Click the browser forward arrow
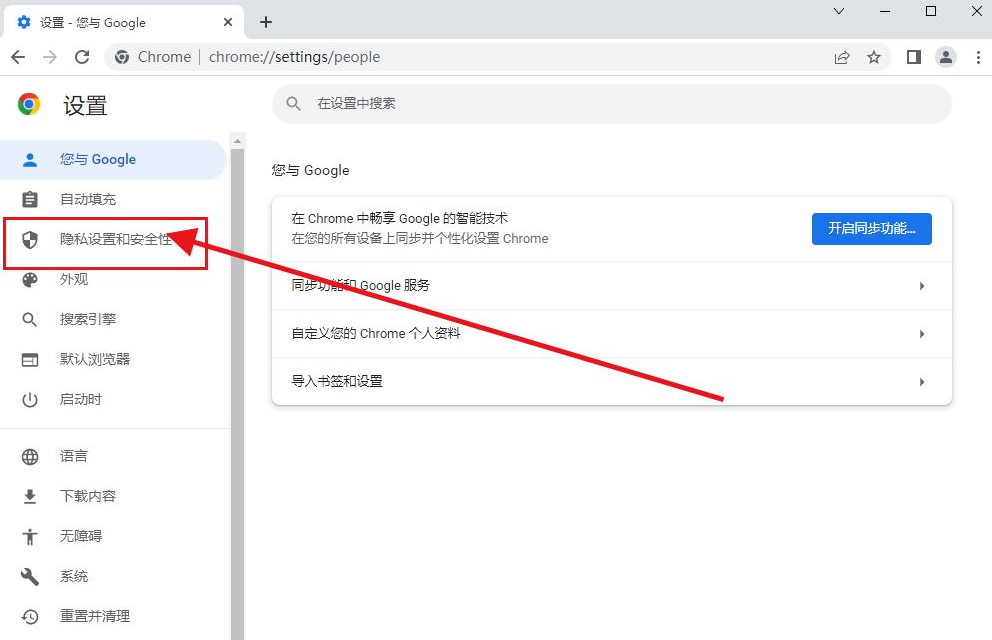992x640 pixels. tap(49, 57)
